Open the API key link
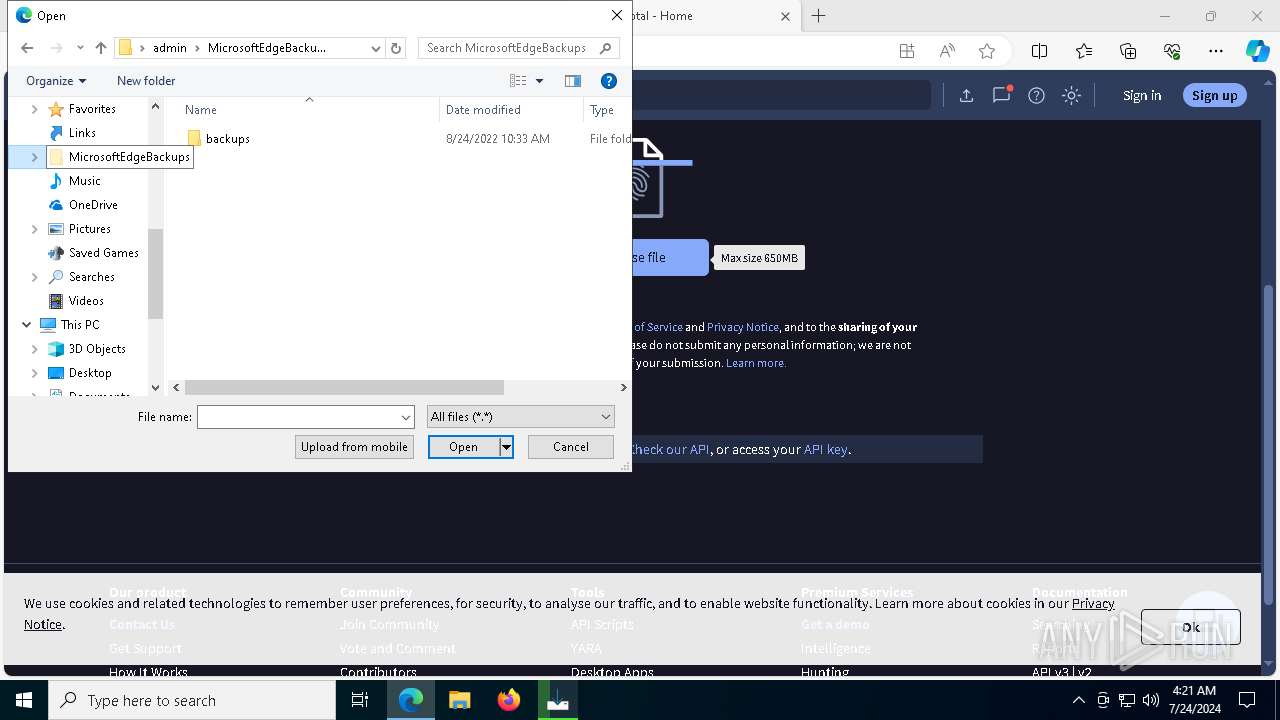Viewport: 1280px width, 720px height. [826, 450]
